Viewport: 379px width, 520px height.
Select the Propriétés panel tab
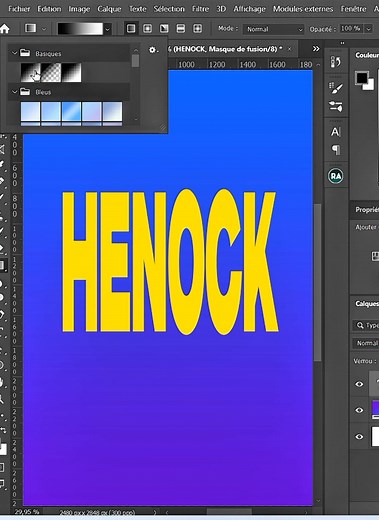[367, 210]
